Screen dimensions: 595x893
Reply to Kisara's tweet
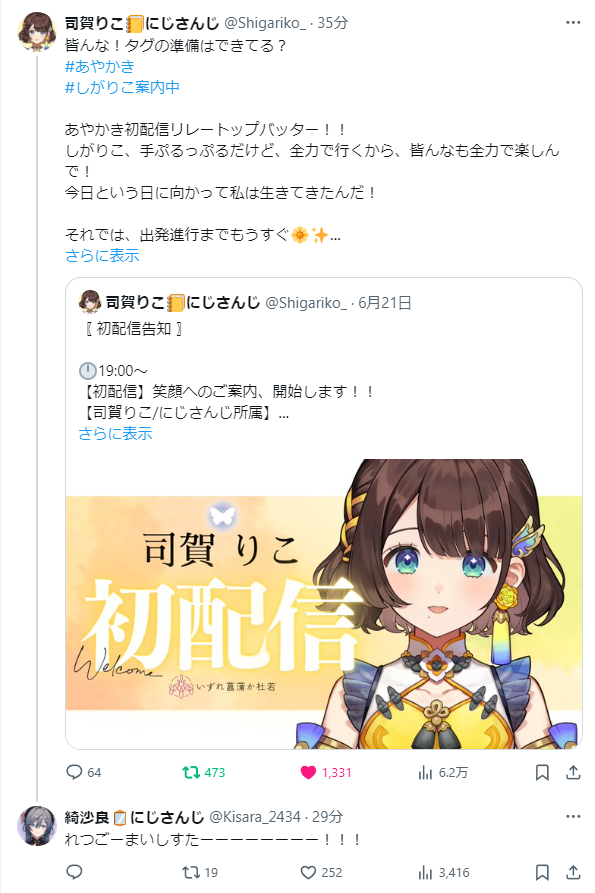click(75, 872)
